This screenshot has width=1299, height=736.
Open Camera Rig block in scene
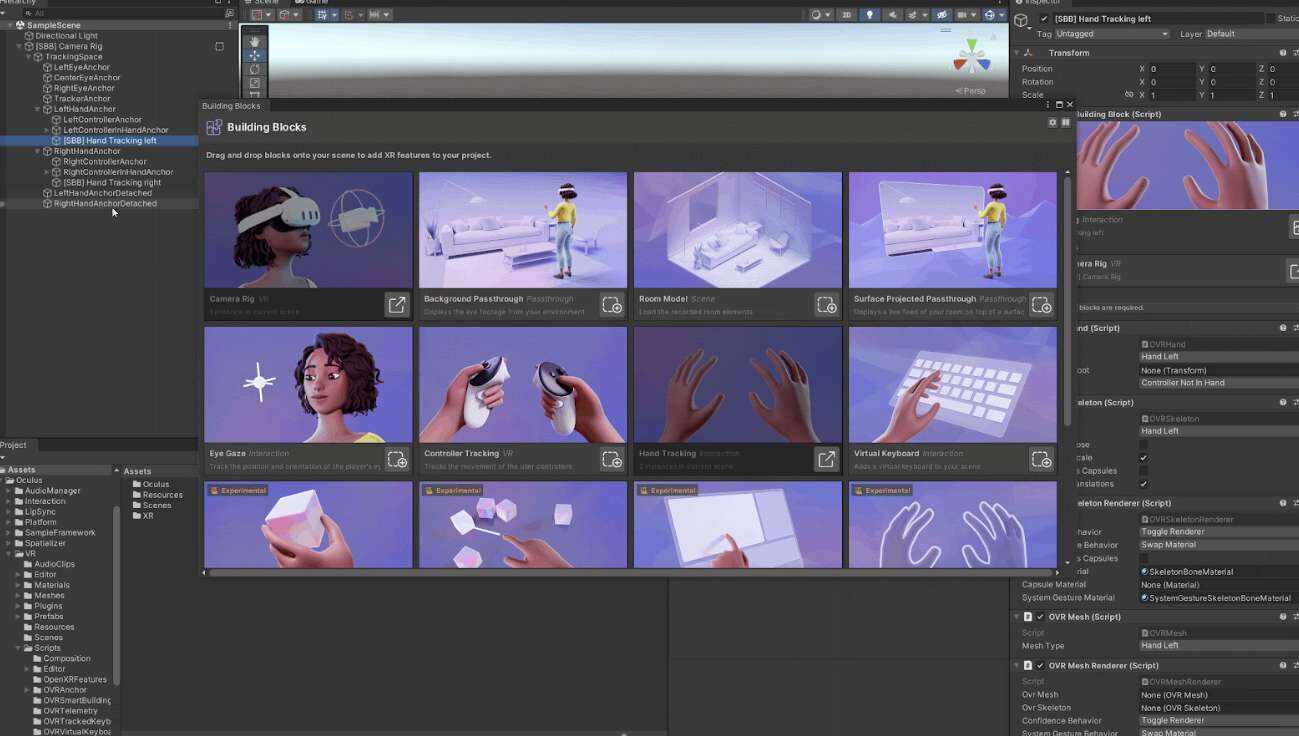(397, 305)
